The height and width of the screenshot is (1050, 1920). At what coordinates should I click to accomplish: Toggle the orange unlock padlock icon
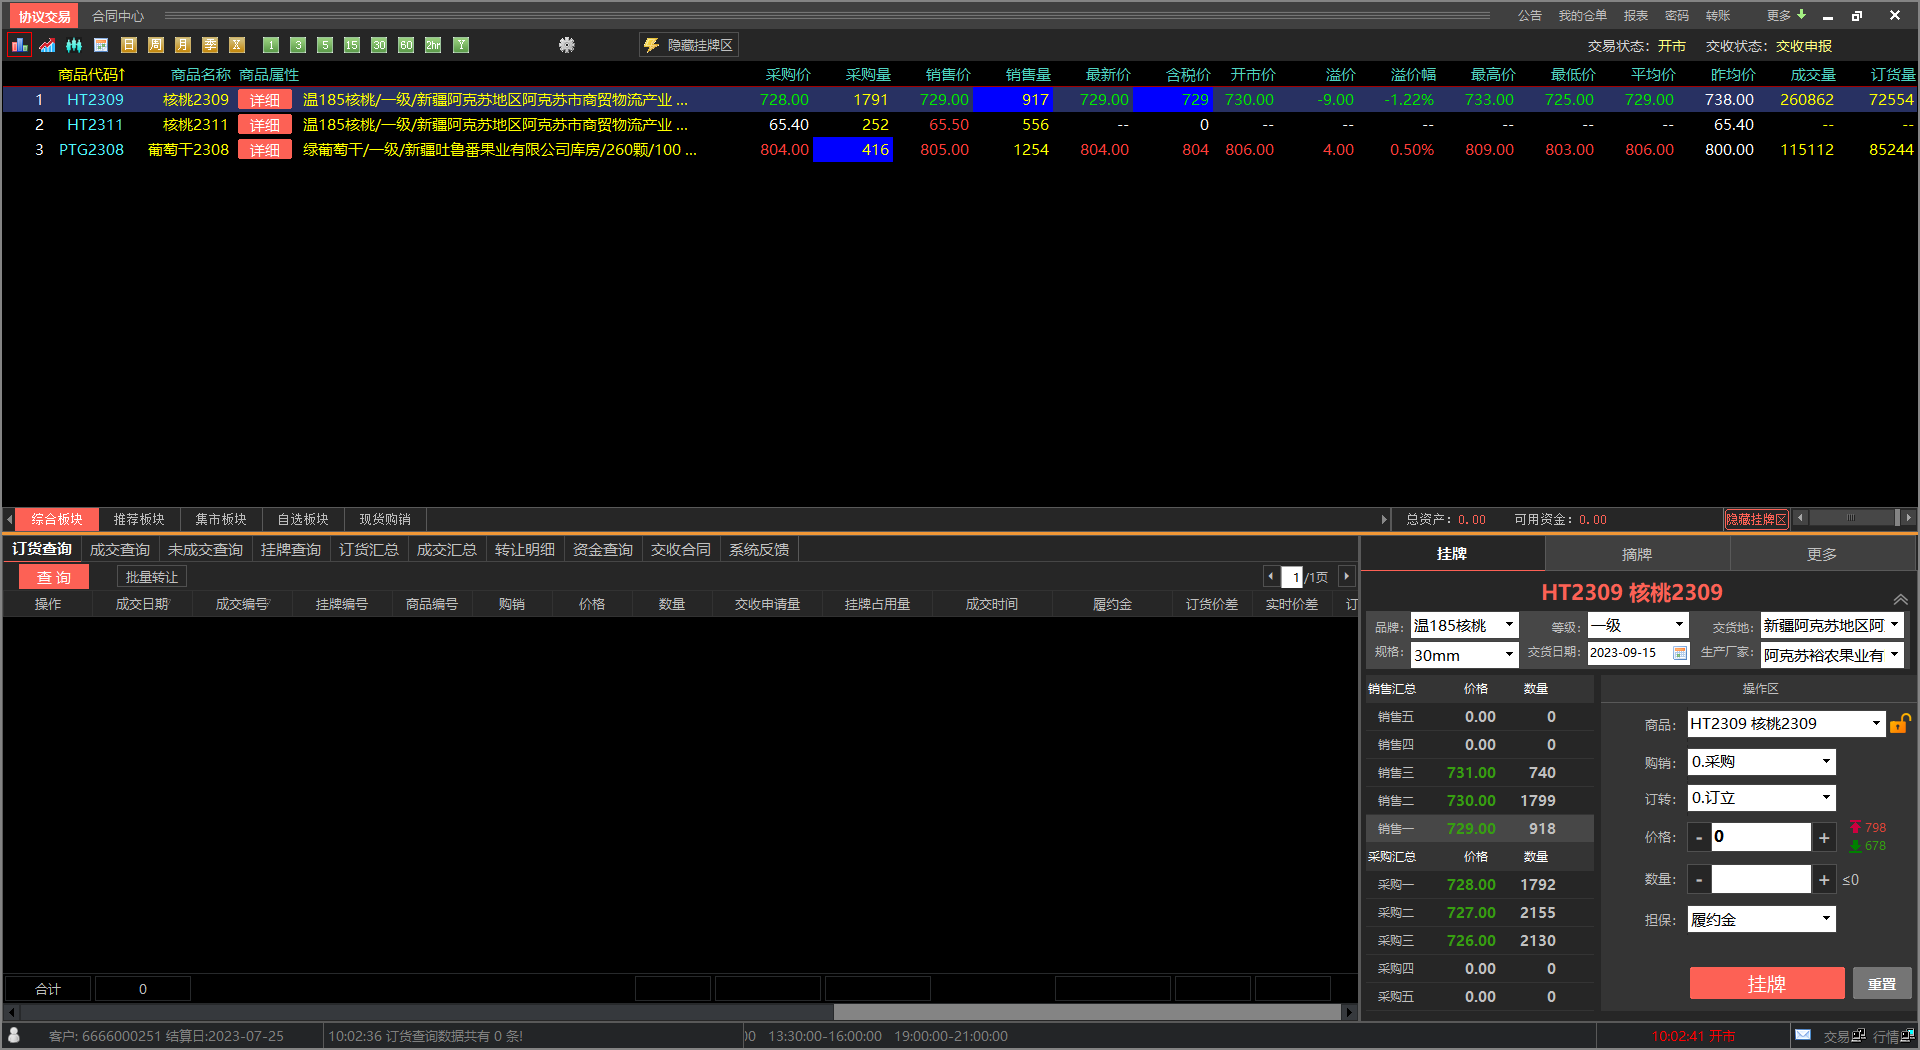(x=1901, y=723)
